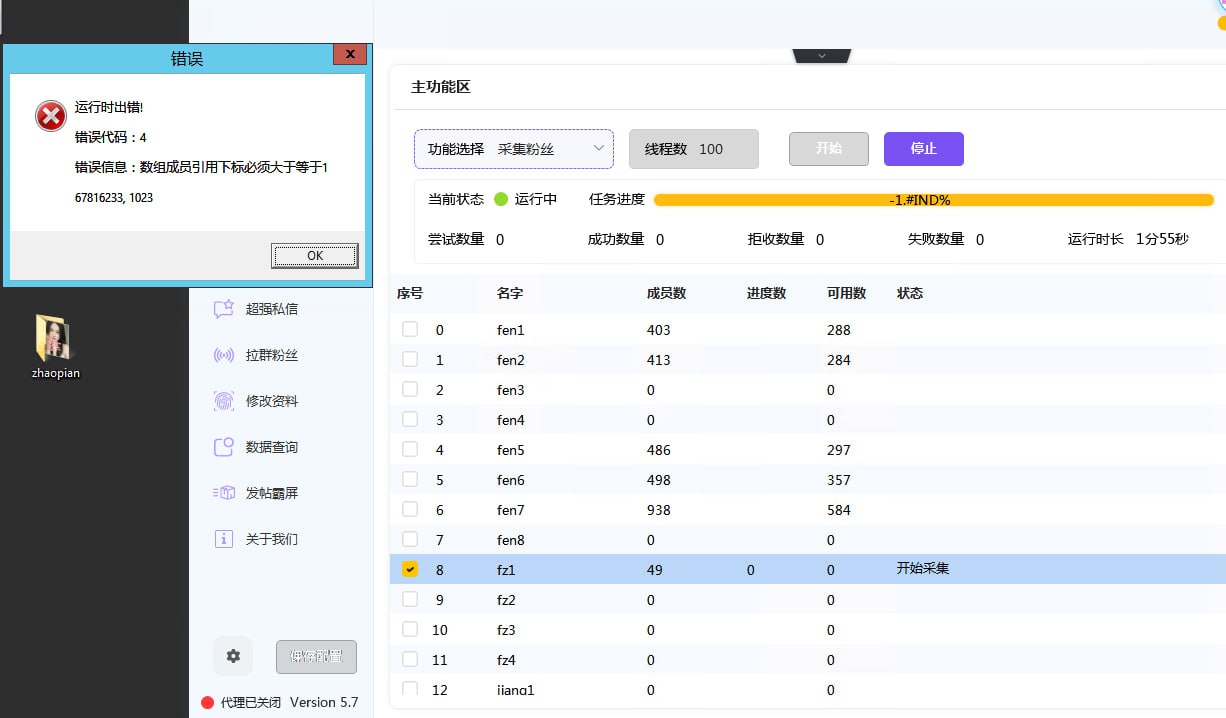Select the checkbox for row fen7
The width and height of the screenshot is (1226, 718).
coord(410,510)
